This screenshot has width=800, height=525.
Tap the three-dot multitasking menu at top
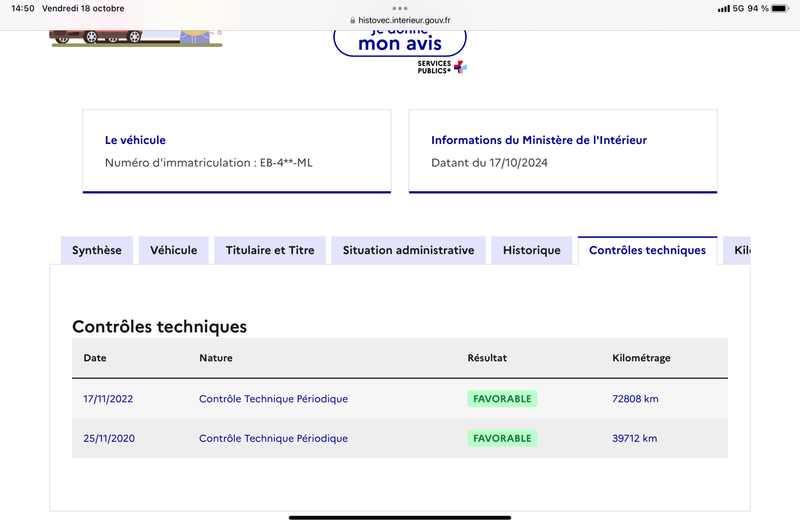point(400,8)
